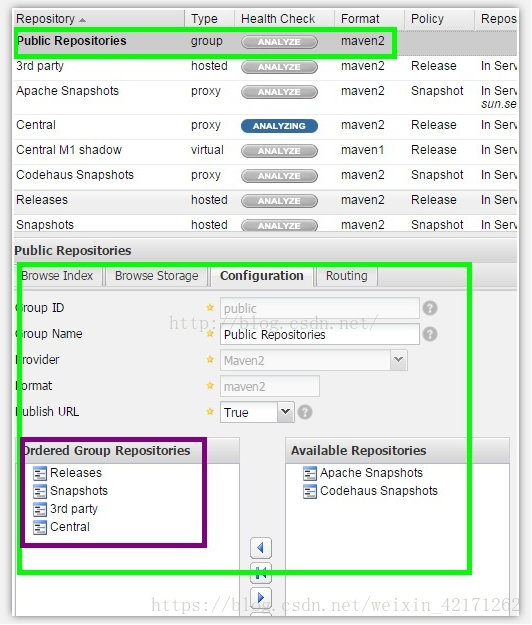Click the Snapshots repository icon in Ordered Group

(39, 491)
